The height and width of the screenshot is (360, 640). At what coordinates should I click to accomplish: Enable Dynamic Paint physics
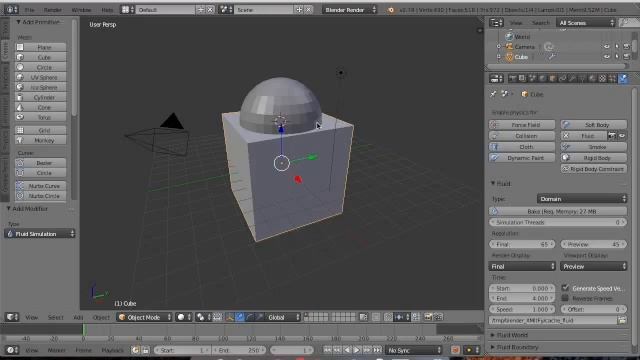pyautogui.click(x=522, y=158)
